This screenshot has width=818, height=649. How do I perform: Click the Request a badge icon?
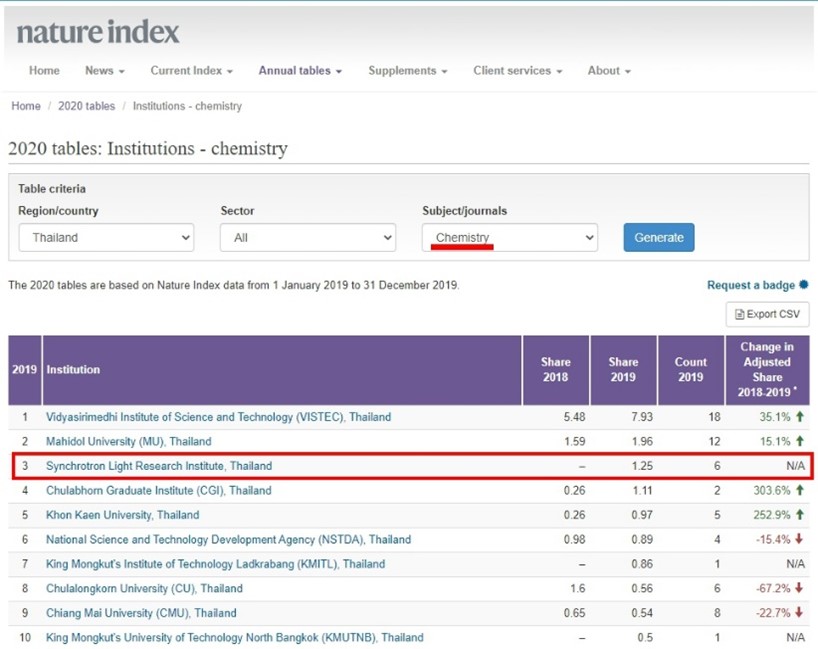coord(804,285)
